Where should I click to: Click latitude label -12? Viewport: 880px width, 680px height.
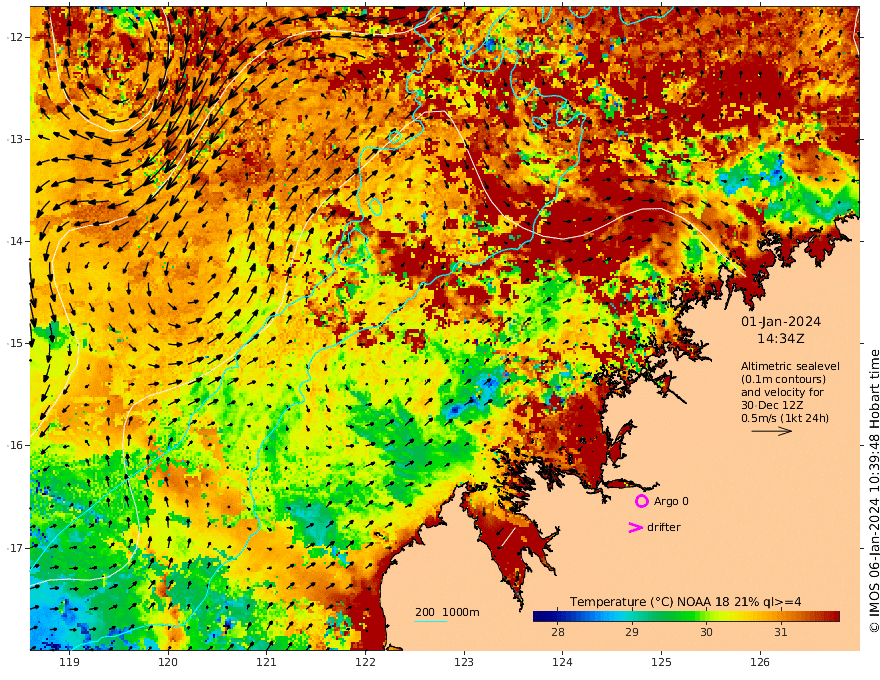click(x=16, y=37)
